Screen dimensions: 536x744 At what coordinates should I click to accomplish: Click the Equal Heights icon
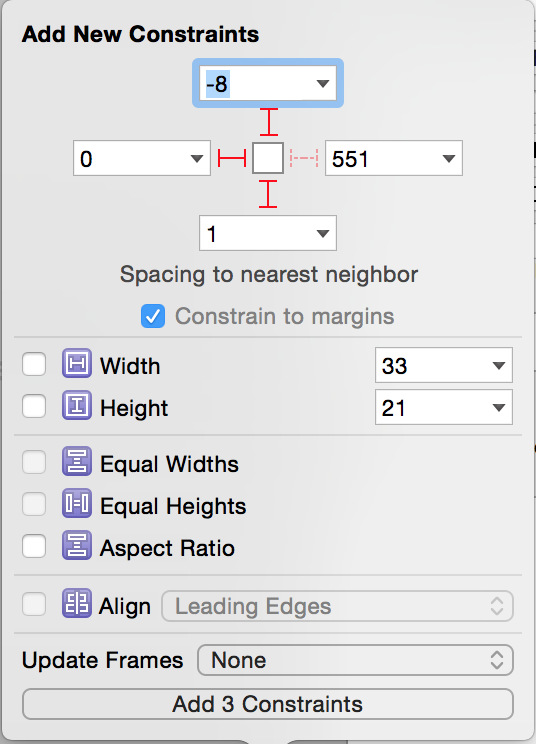[x=77, y=503]
